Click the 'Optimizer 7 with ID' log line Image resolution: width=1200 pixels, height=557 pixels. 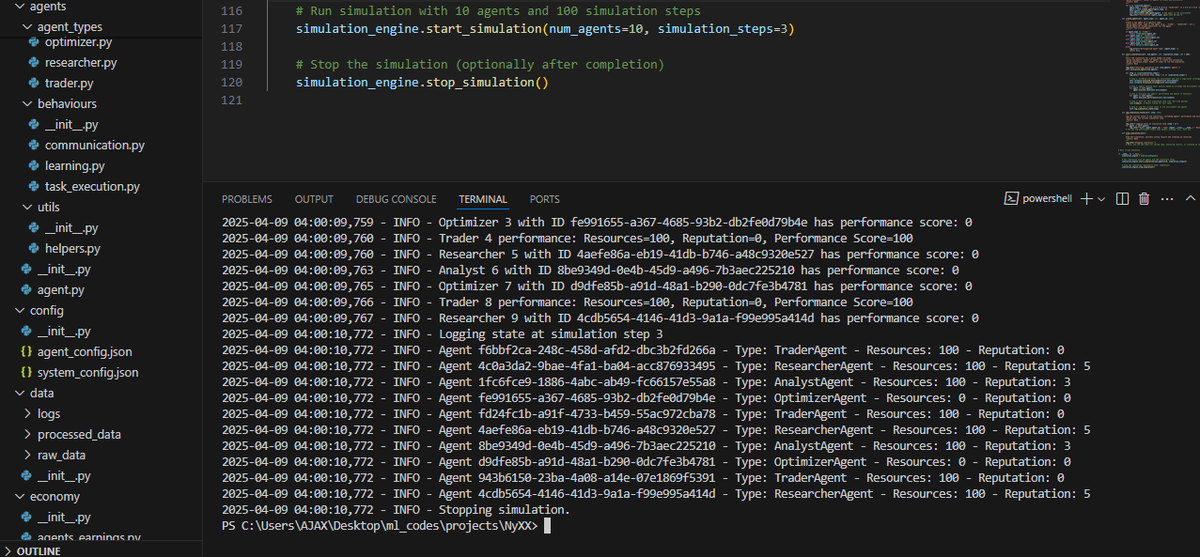(597, 286)
